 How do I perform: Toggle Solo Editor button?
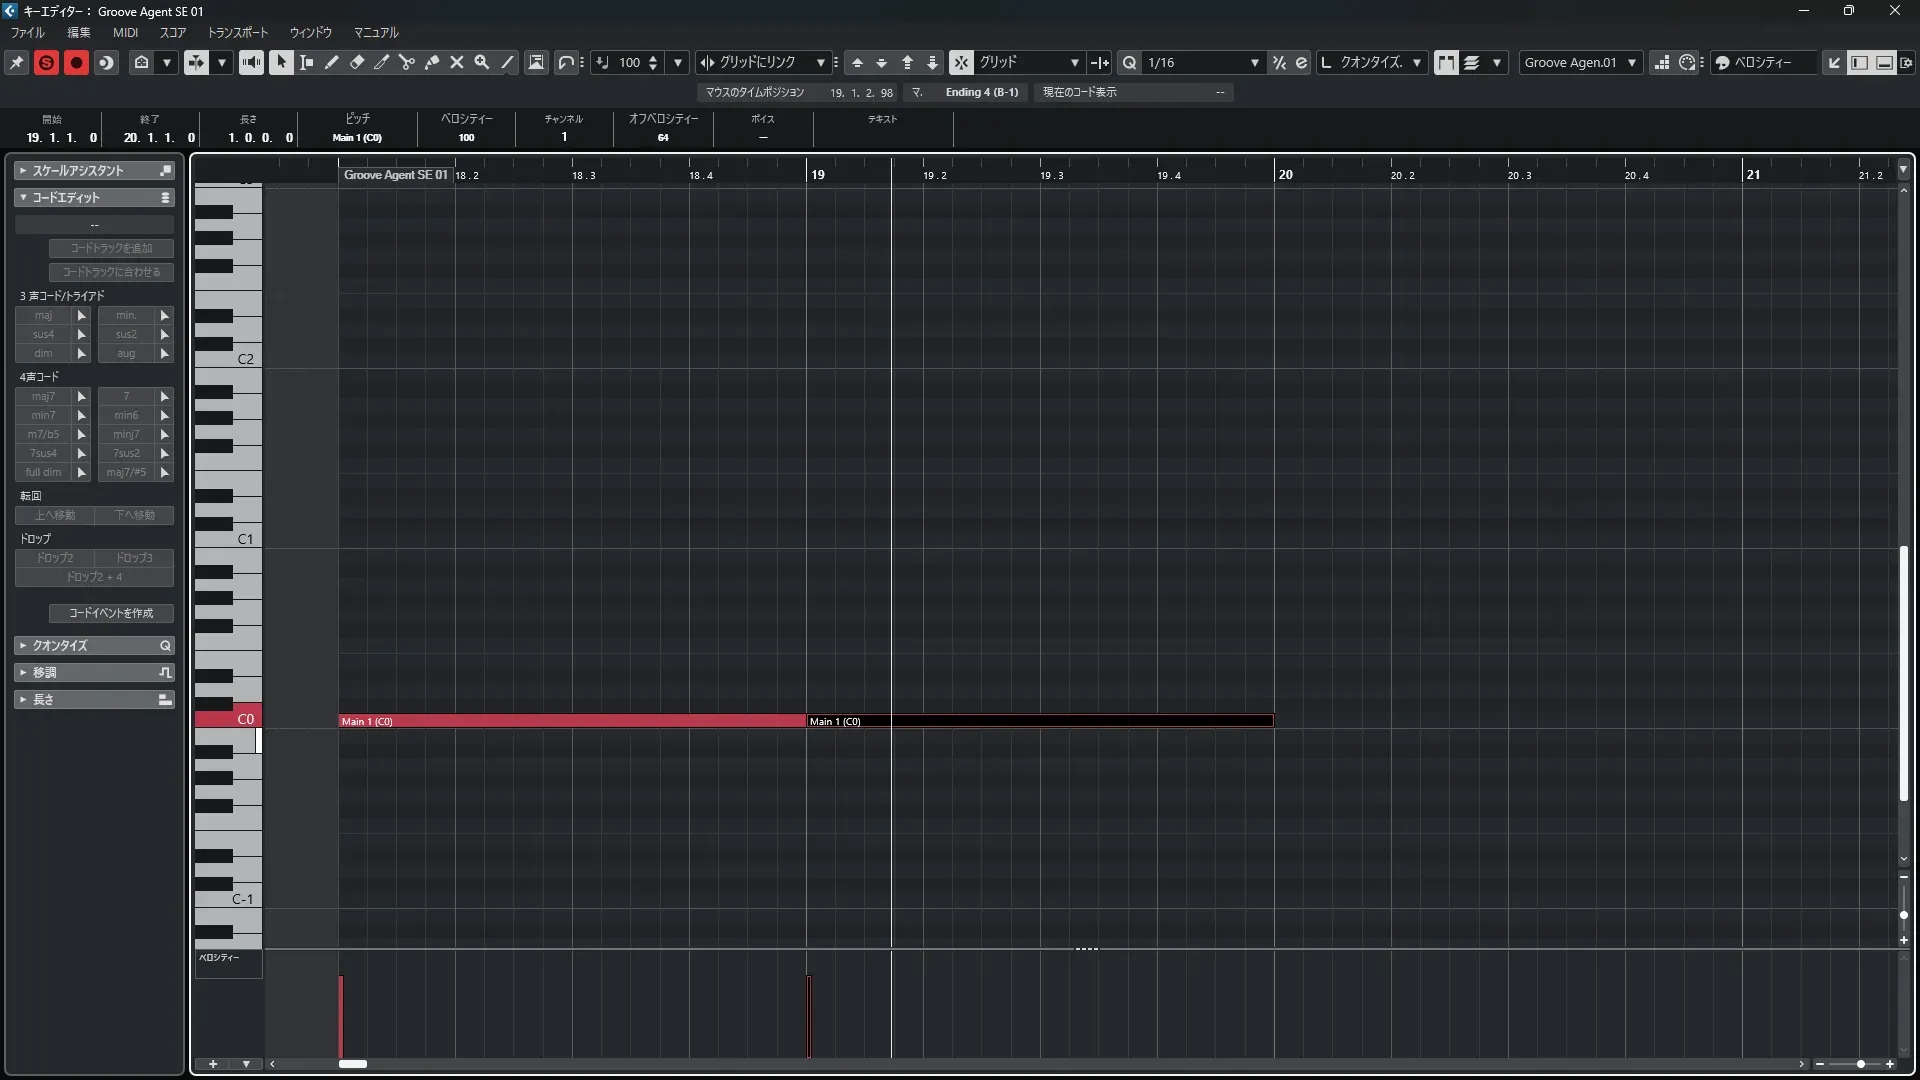[x=46, y=62]
